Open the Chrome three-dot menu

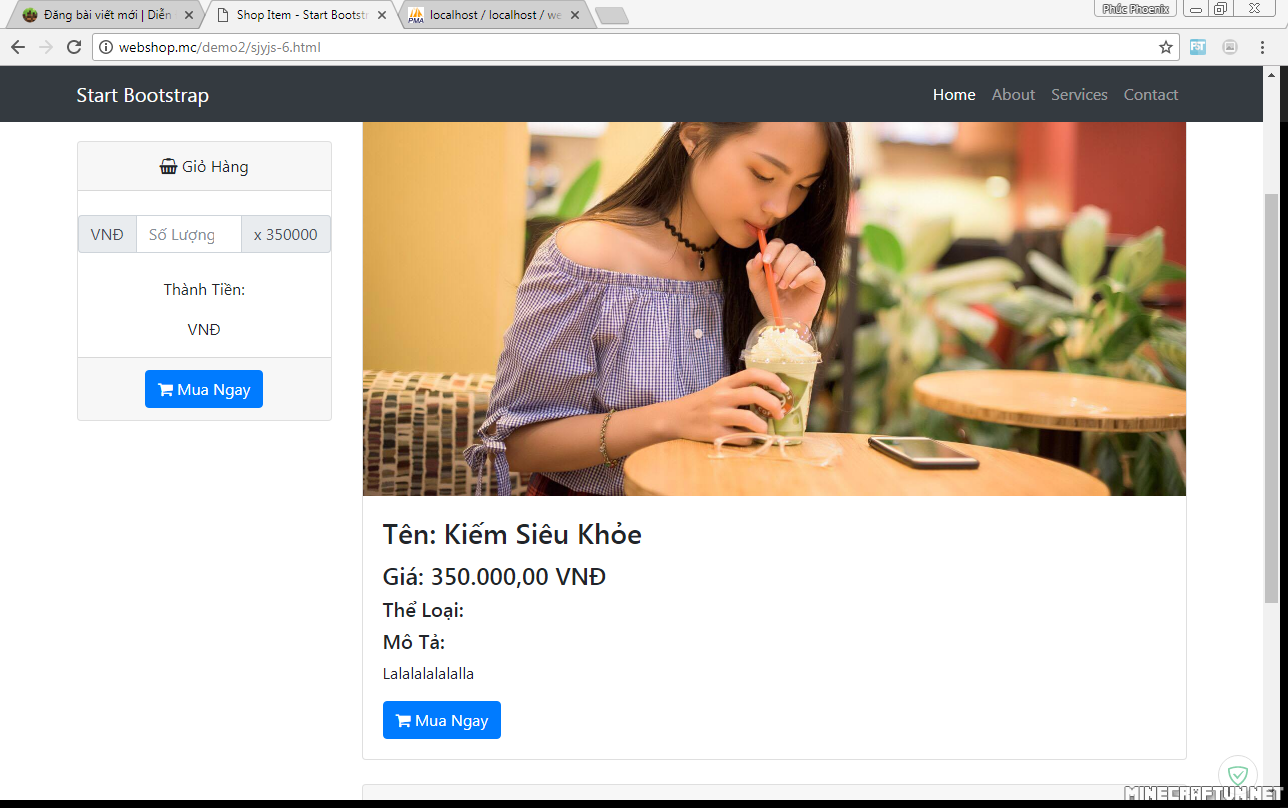pyautogui.click(x=1263, y=47)
